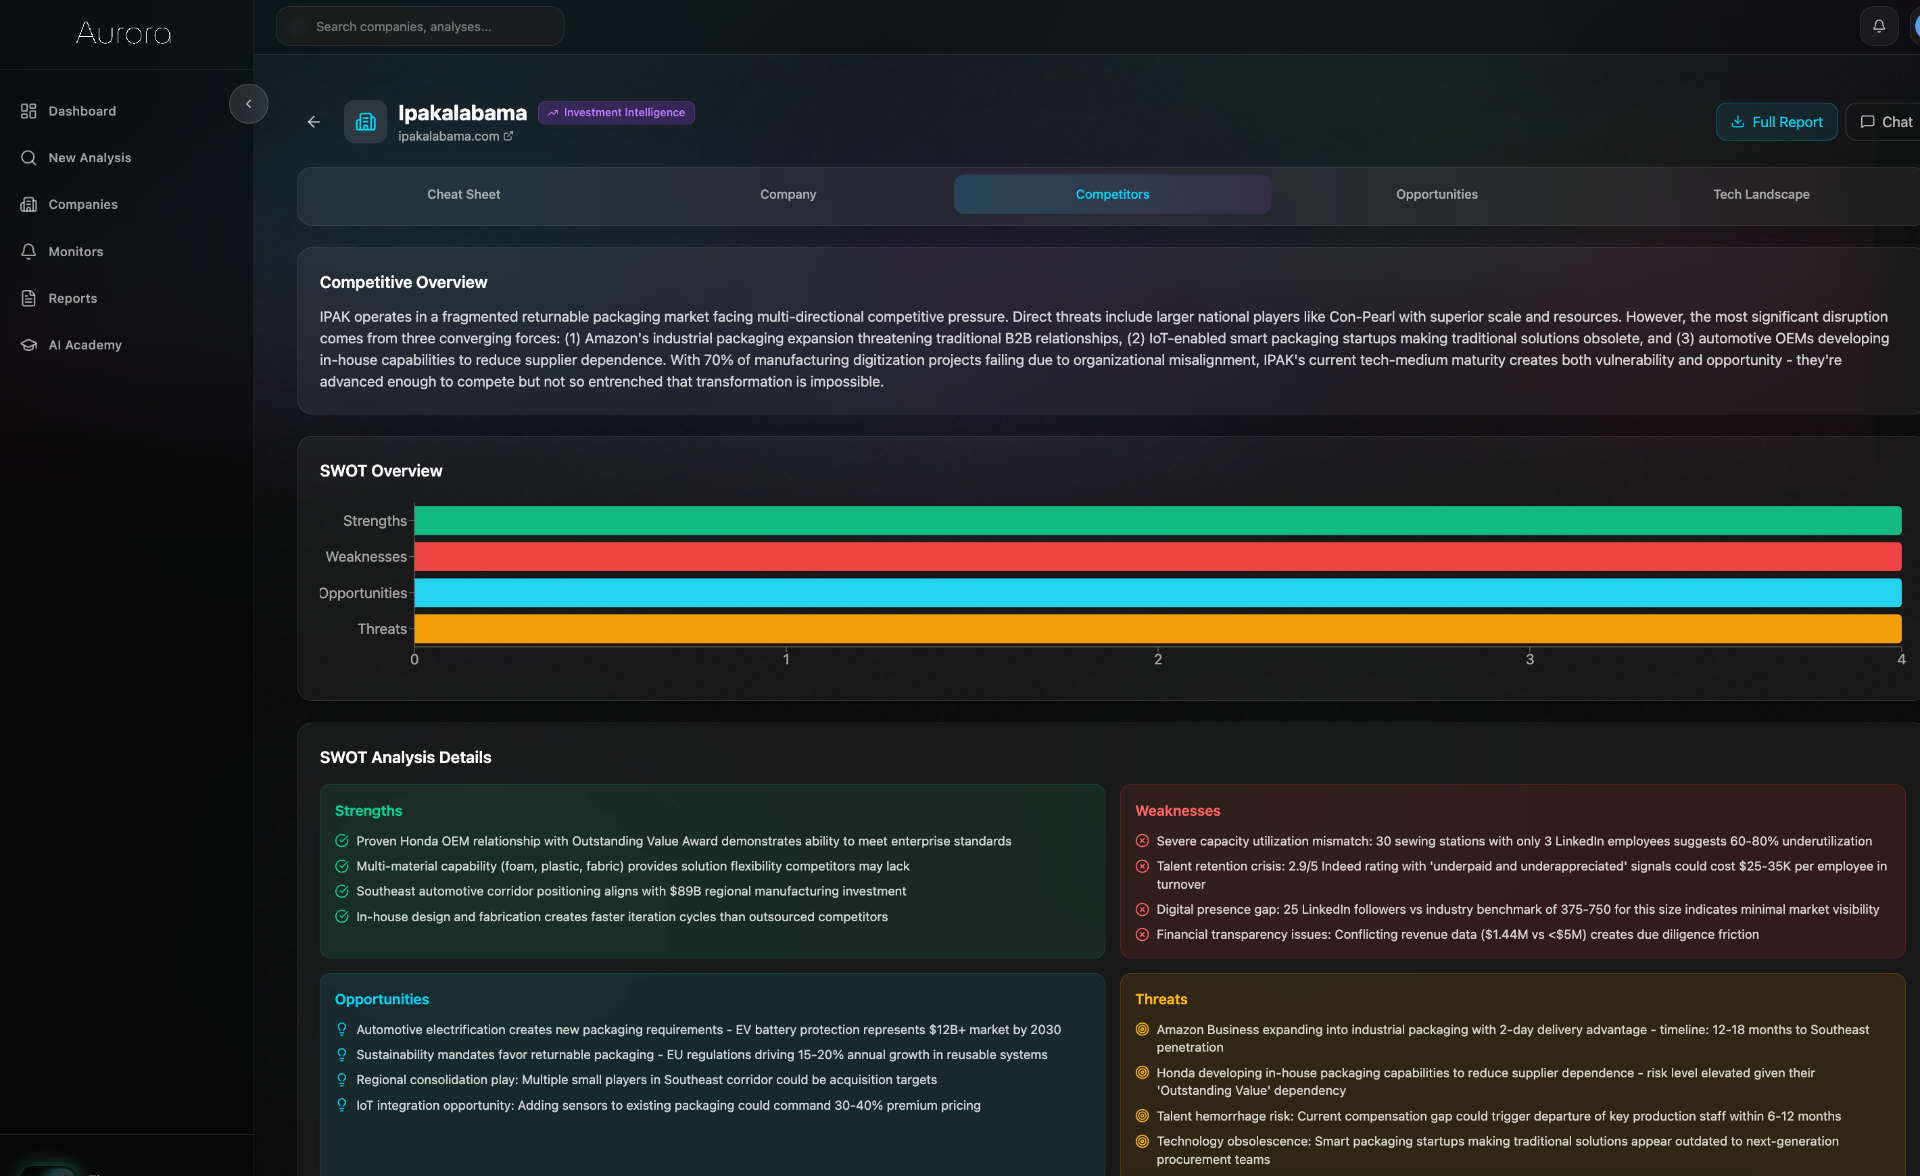Click check icon beside Proven Honda OEM relationship
Screen dimensions: 1920x1176
point(342,841)
